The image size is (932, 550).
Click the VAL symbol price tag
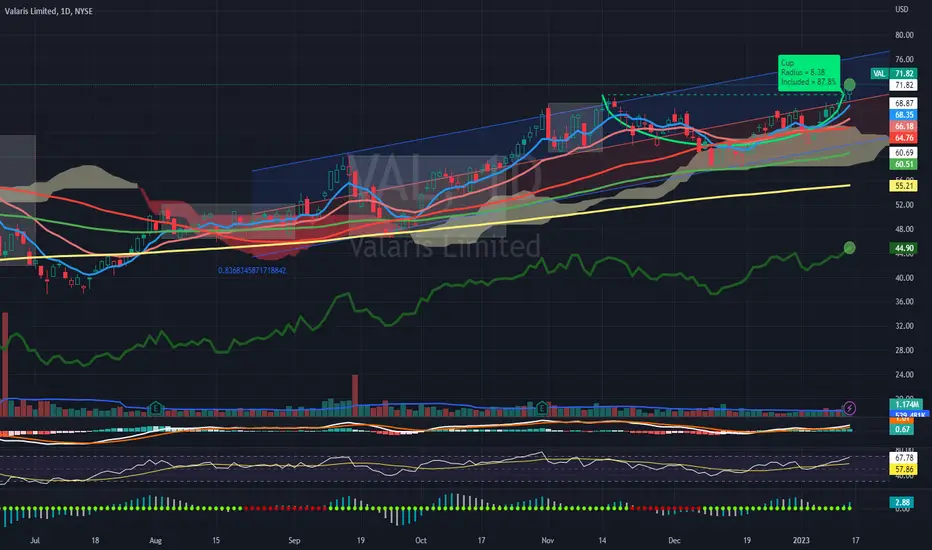[879, 74]
